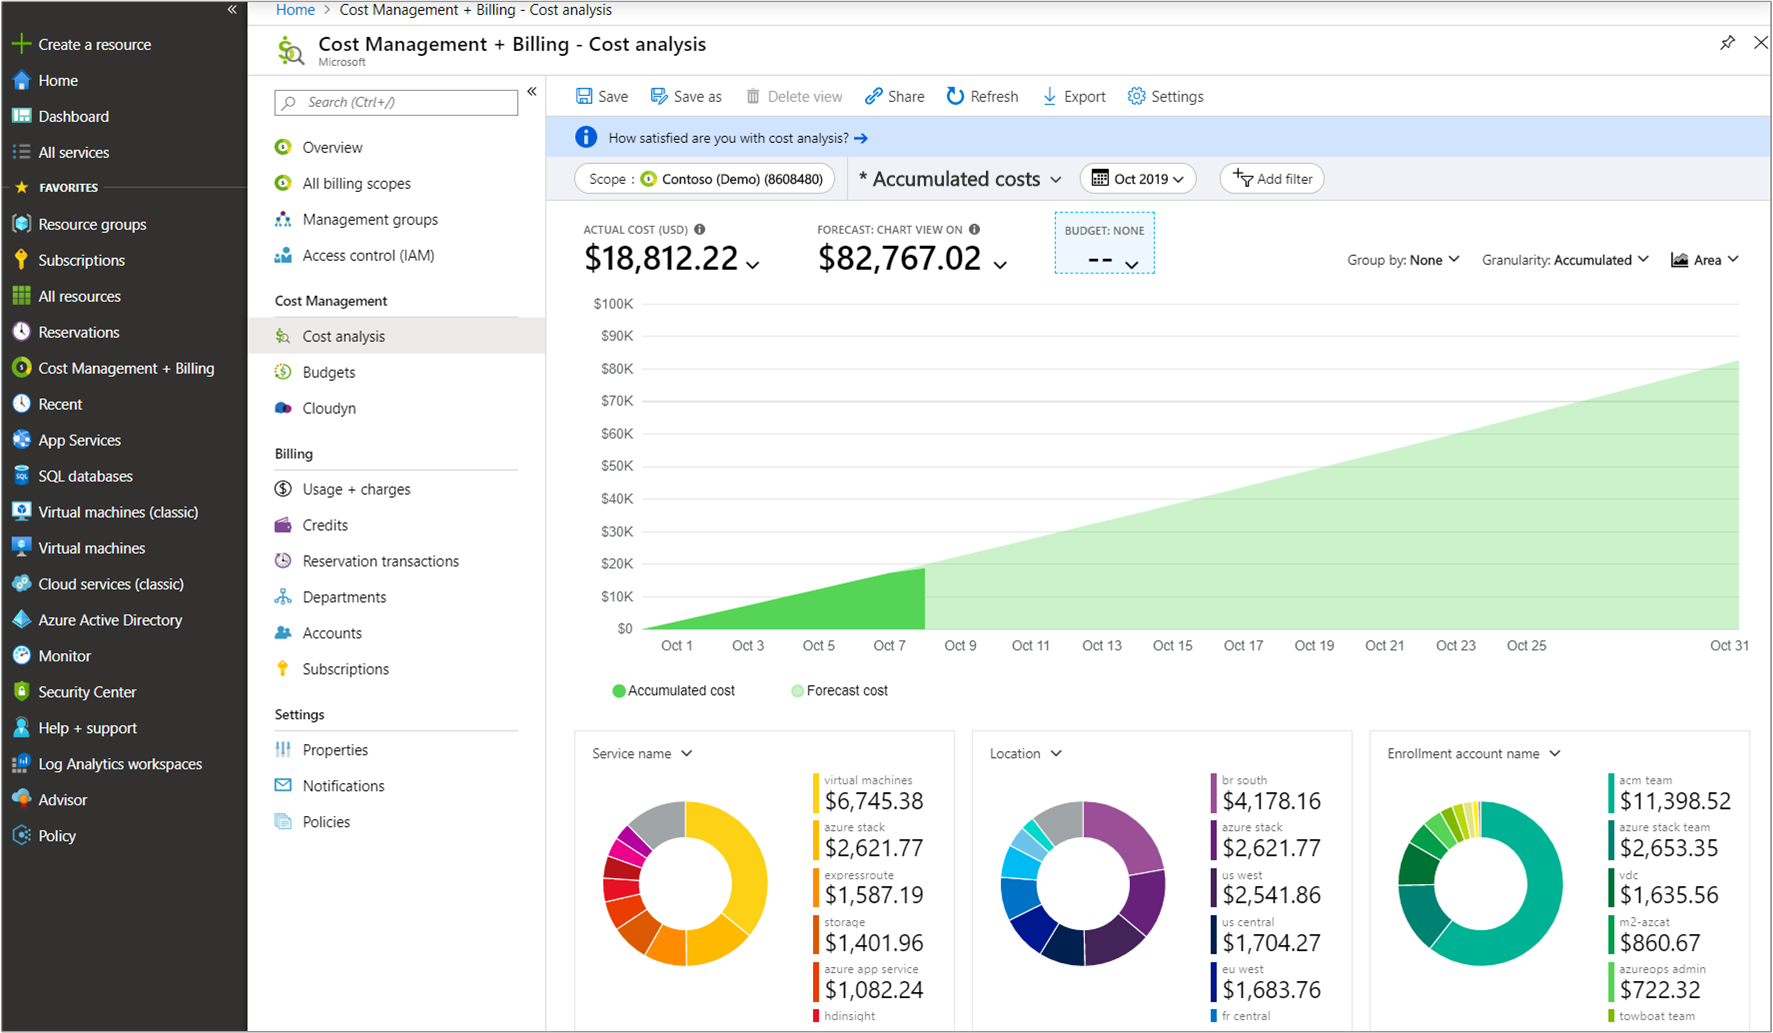This screenshot has height=1033, width=1773.
Task: Refresh the cost analysis data
Action: coord(981,96)
